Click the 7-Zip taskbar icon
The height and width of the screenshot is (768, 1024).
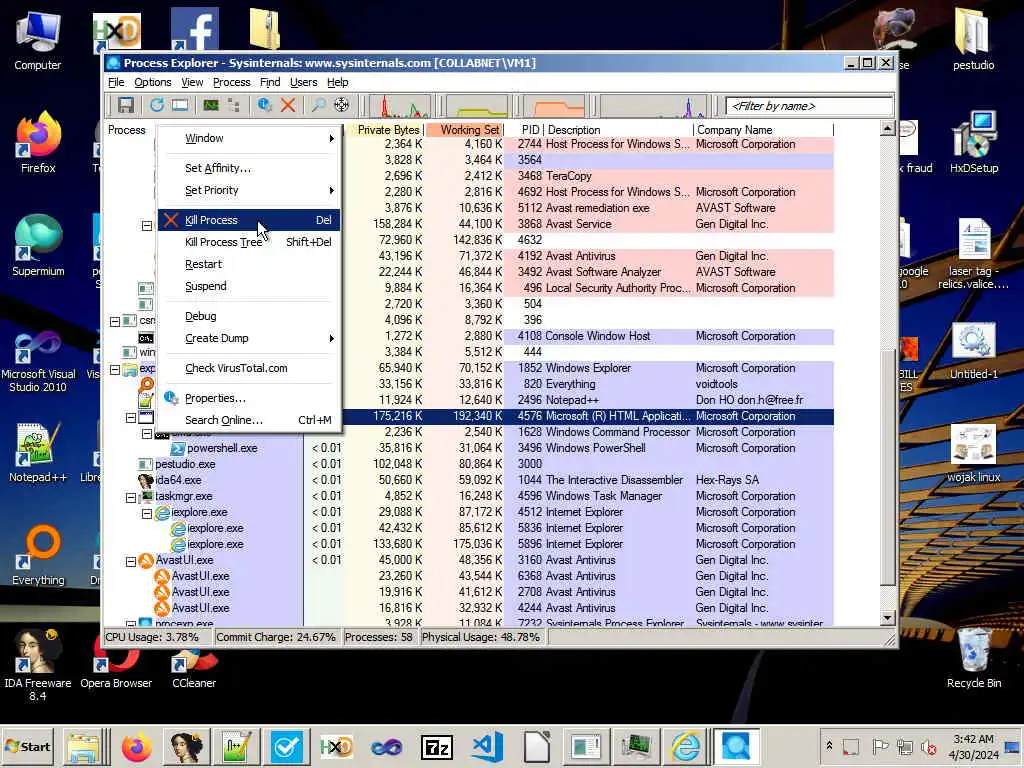[437, 746]
